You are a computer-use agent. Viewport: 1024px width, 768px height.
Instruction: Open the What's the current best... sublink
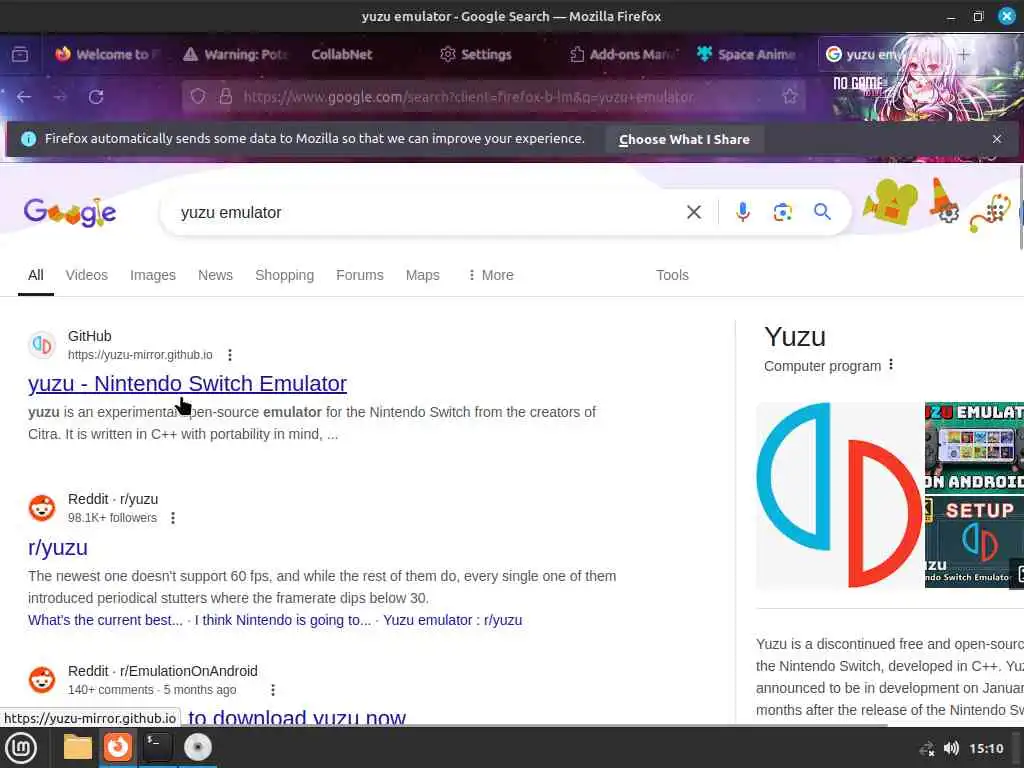(x=105, y=620)
